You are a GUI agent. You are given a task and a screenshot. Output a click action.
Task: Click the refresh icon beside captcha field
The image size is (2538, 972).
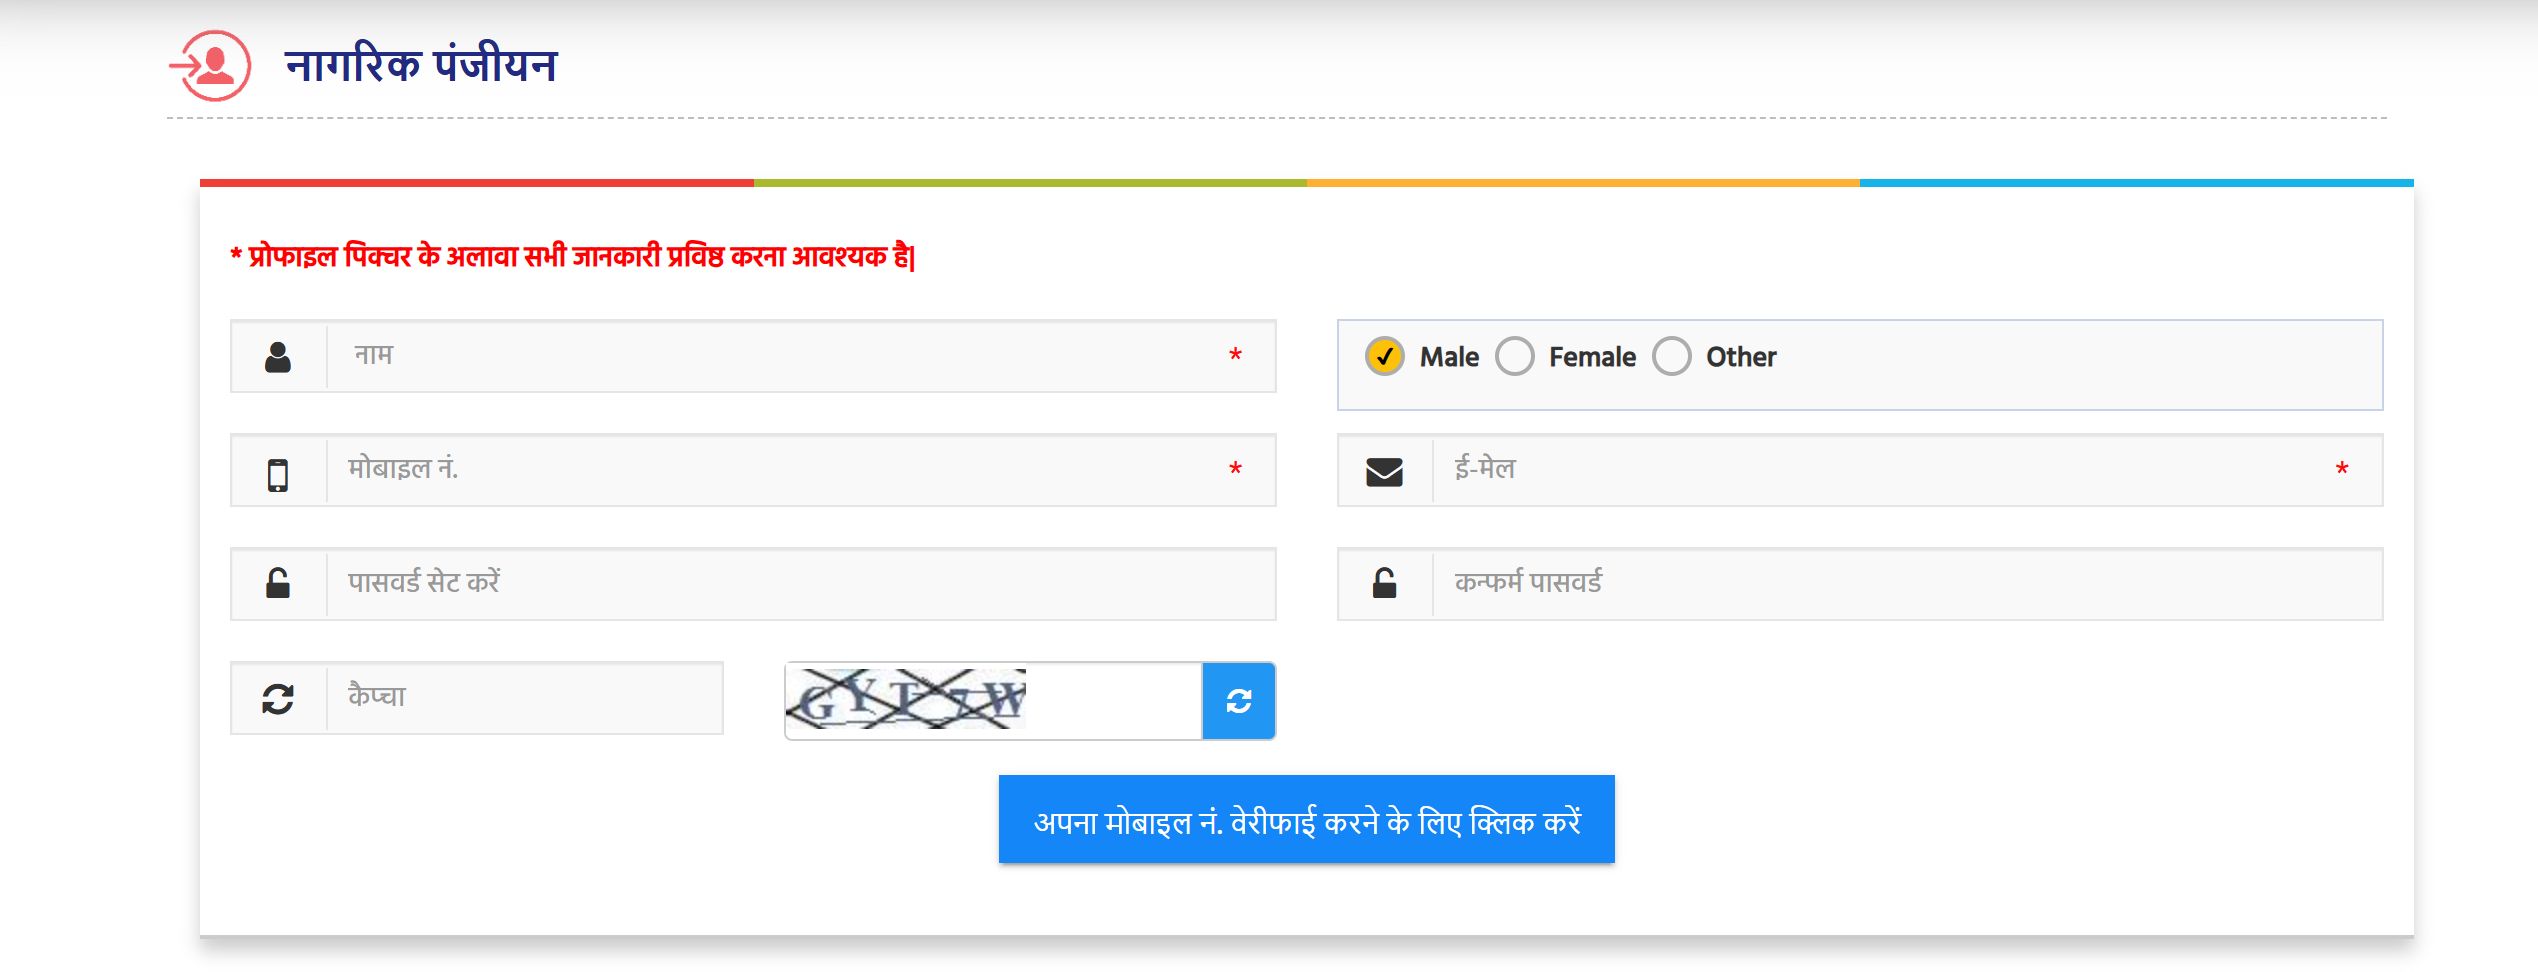click(278, 698)
